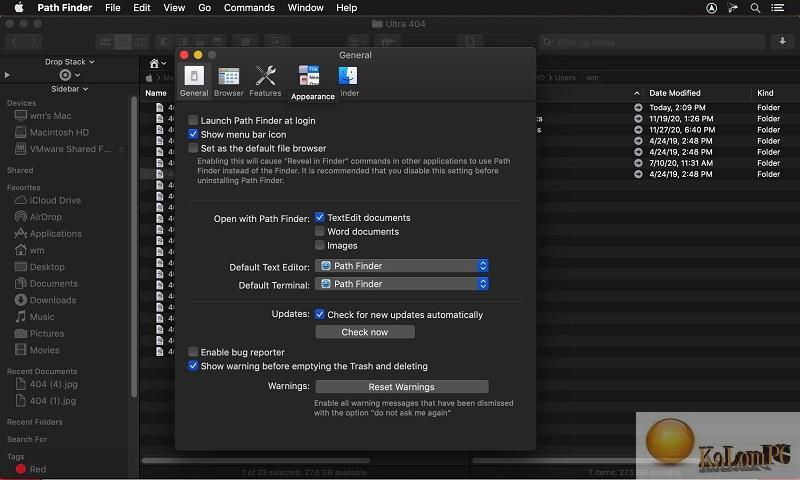This screenshot has width=800, height=480.
Task: Open Documents in sidebar
Action: [x=46, y=284]
